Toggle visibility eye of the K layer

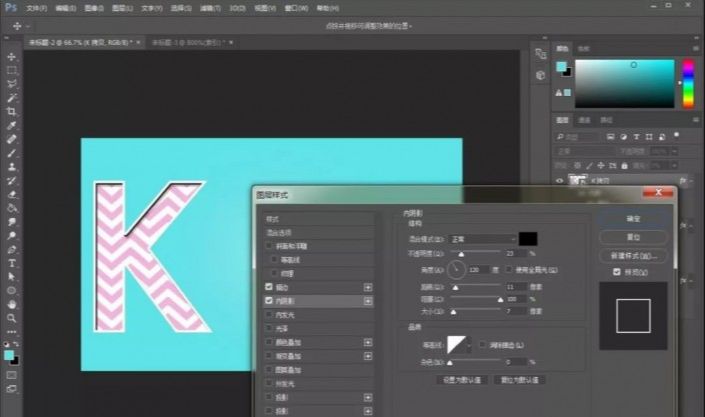(x=559, y=180)
